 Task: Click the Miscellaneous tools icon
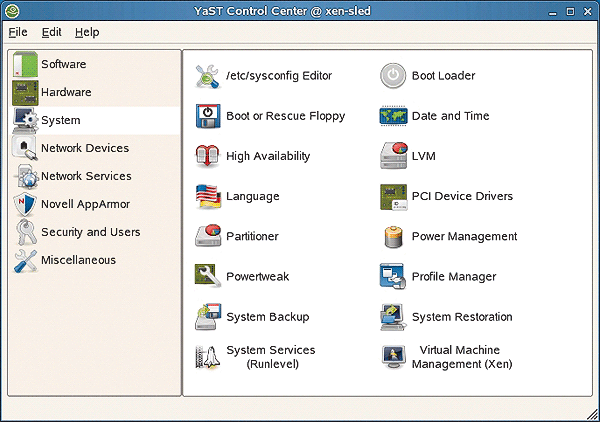click(25, 261)
